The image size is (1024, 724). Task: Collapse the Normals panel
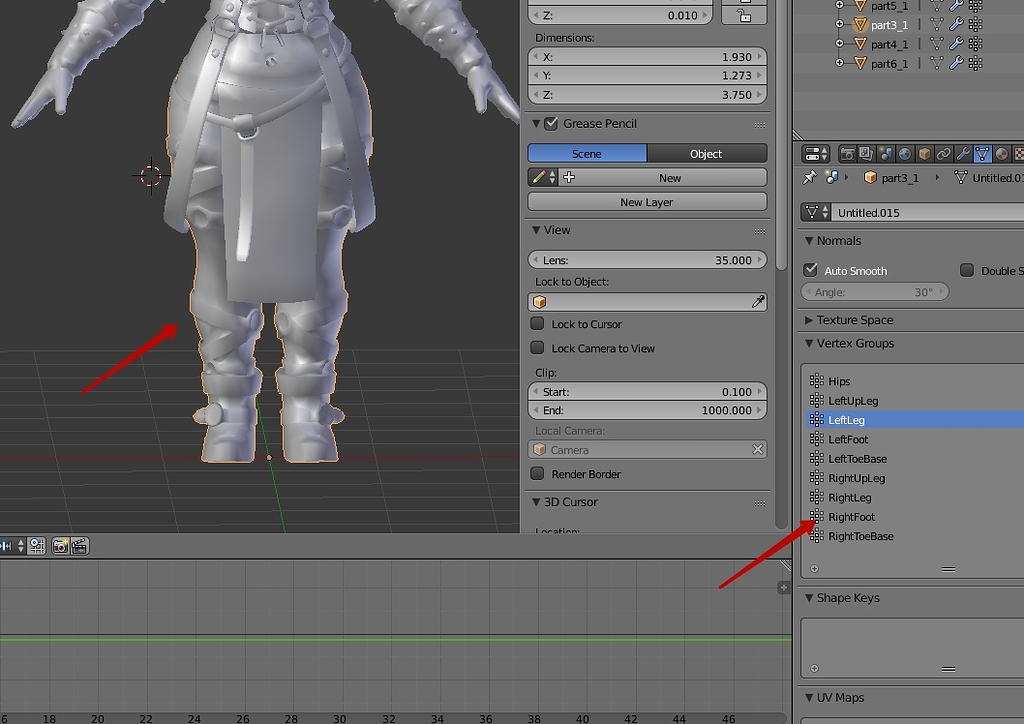coord(809,241)
